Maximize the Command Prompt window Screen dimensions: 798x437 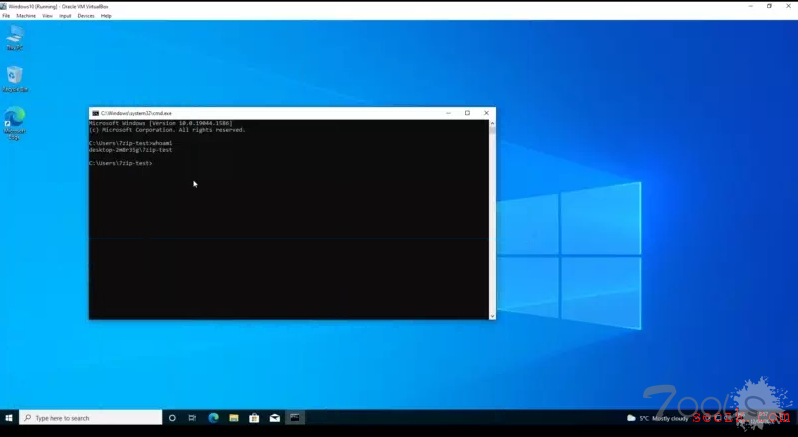click(467, 113)
